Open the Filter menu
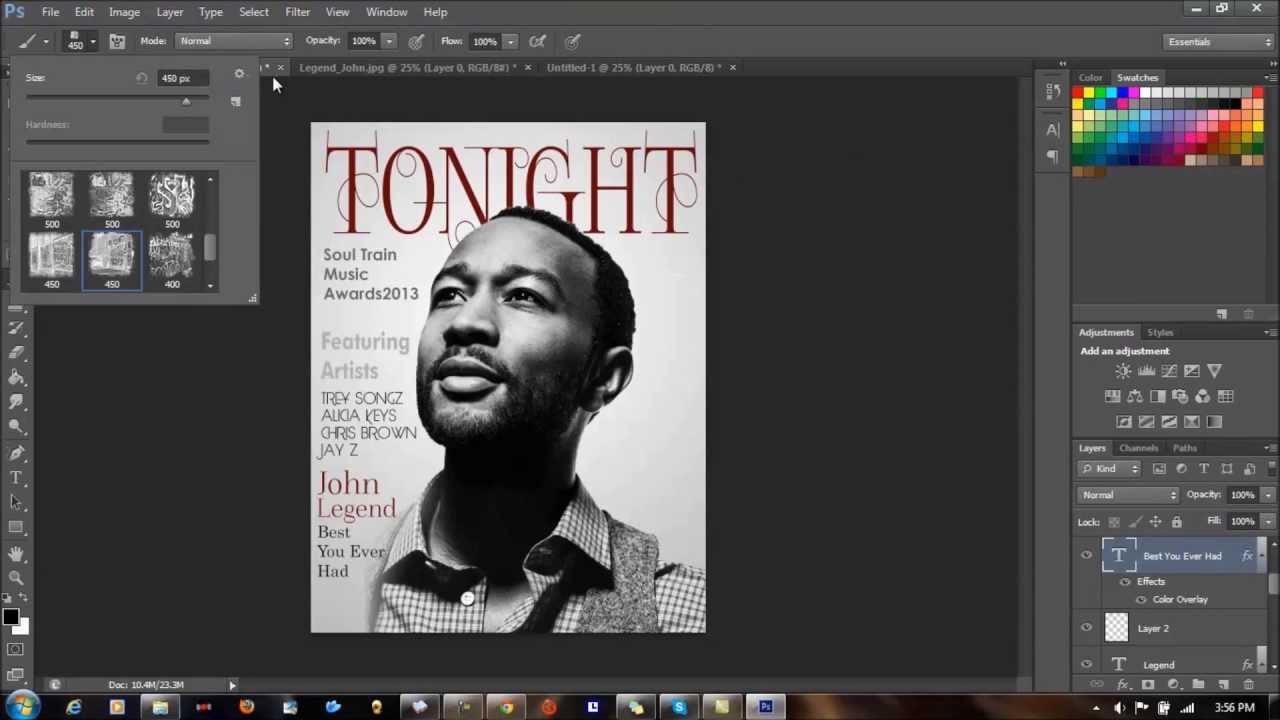1280x720 pixels. point(297,12)
